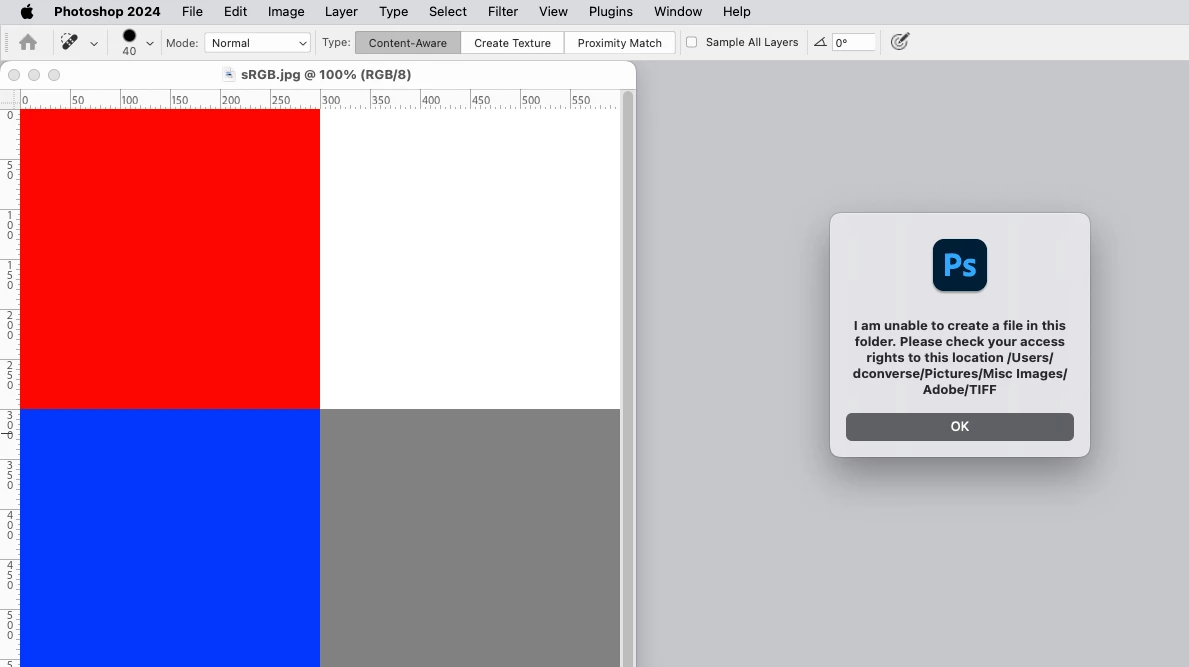The height and width of the screenshot is (667, 1189).
Task: Click the red square in the canvas
Action: [x=170, y=259]
